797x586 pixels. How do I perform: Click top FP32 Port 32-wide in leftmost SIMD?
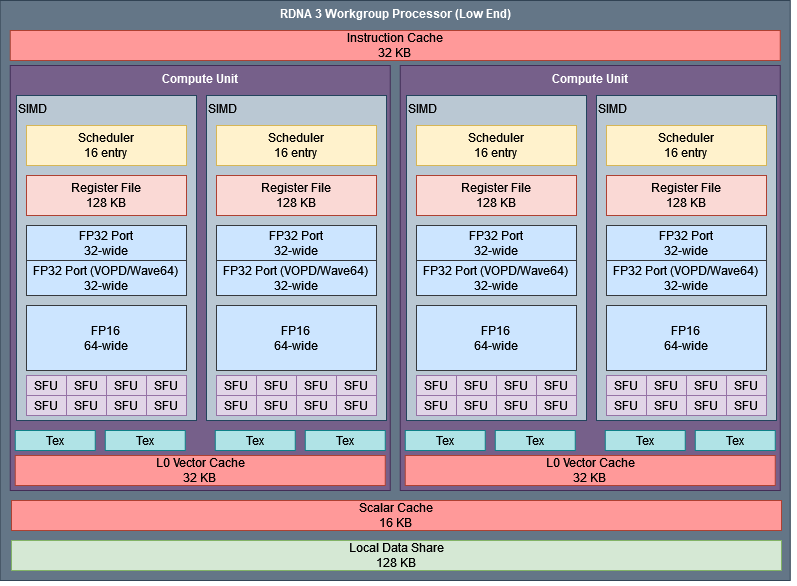pos(106,243)
